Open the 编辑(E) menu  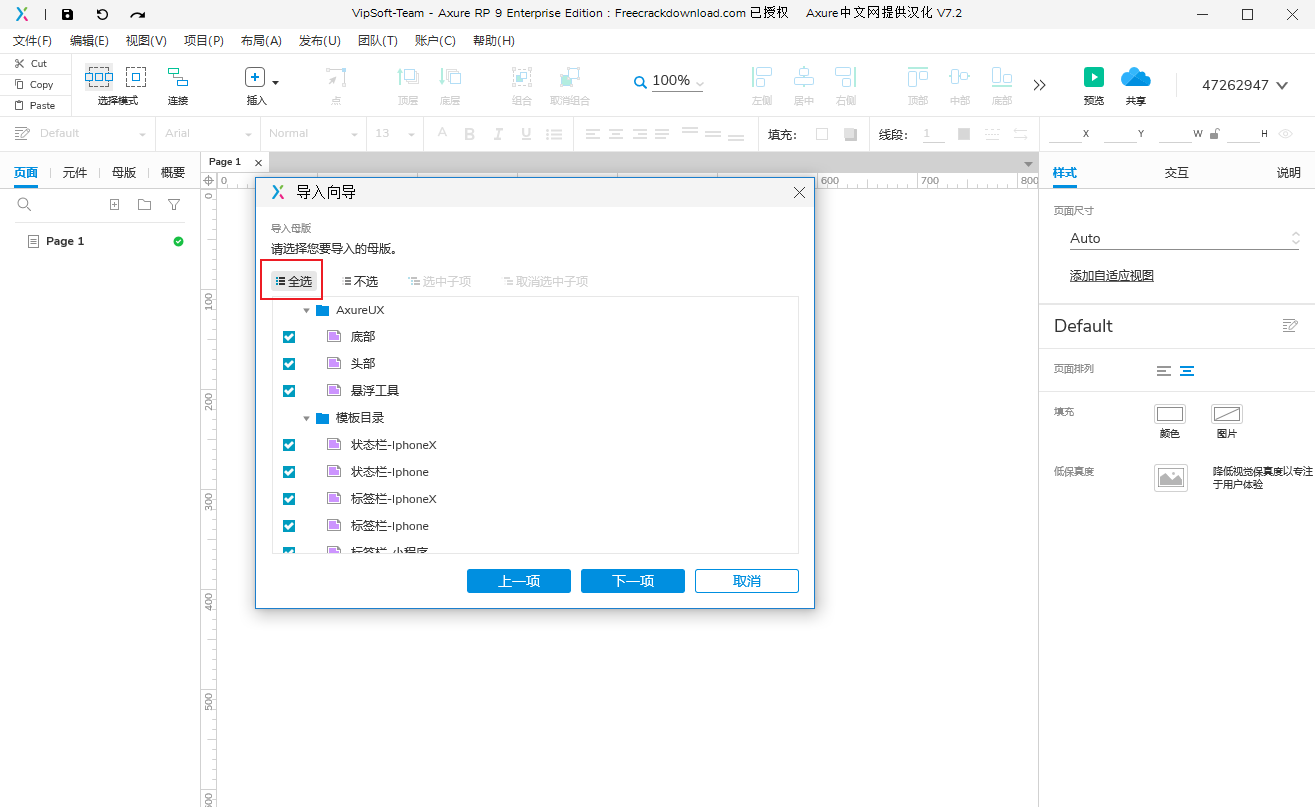[x=90, y=41]
